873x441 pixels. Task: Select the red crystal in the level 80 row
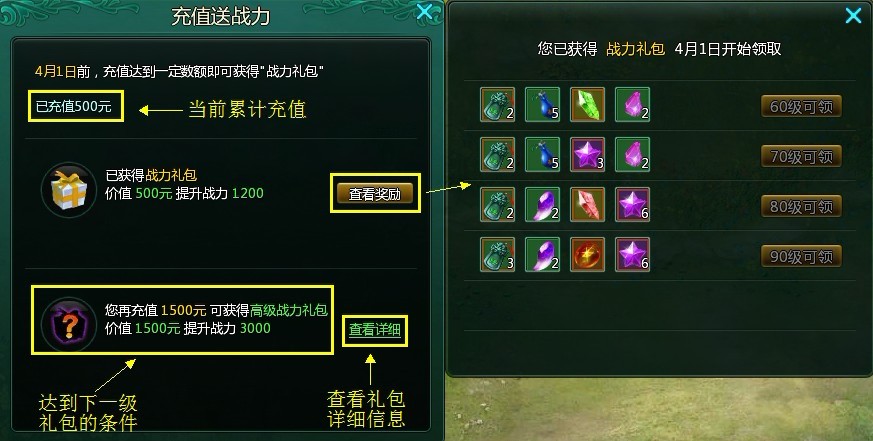click(x=587, y=204)
